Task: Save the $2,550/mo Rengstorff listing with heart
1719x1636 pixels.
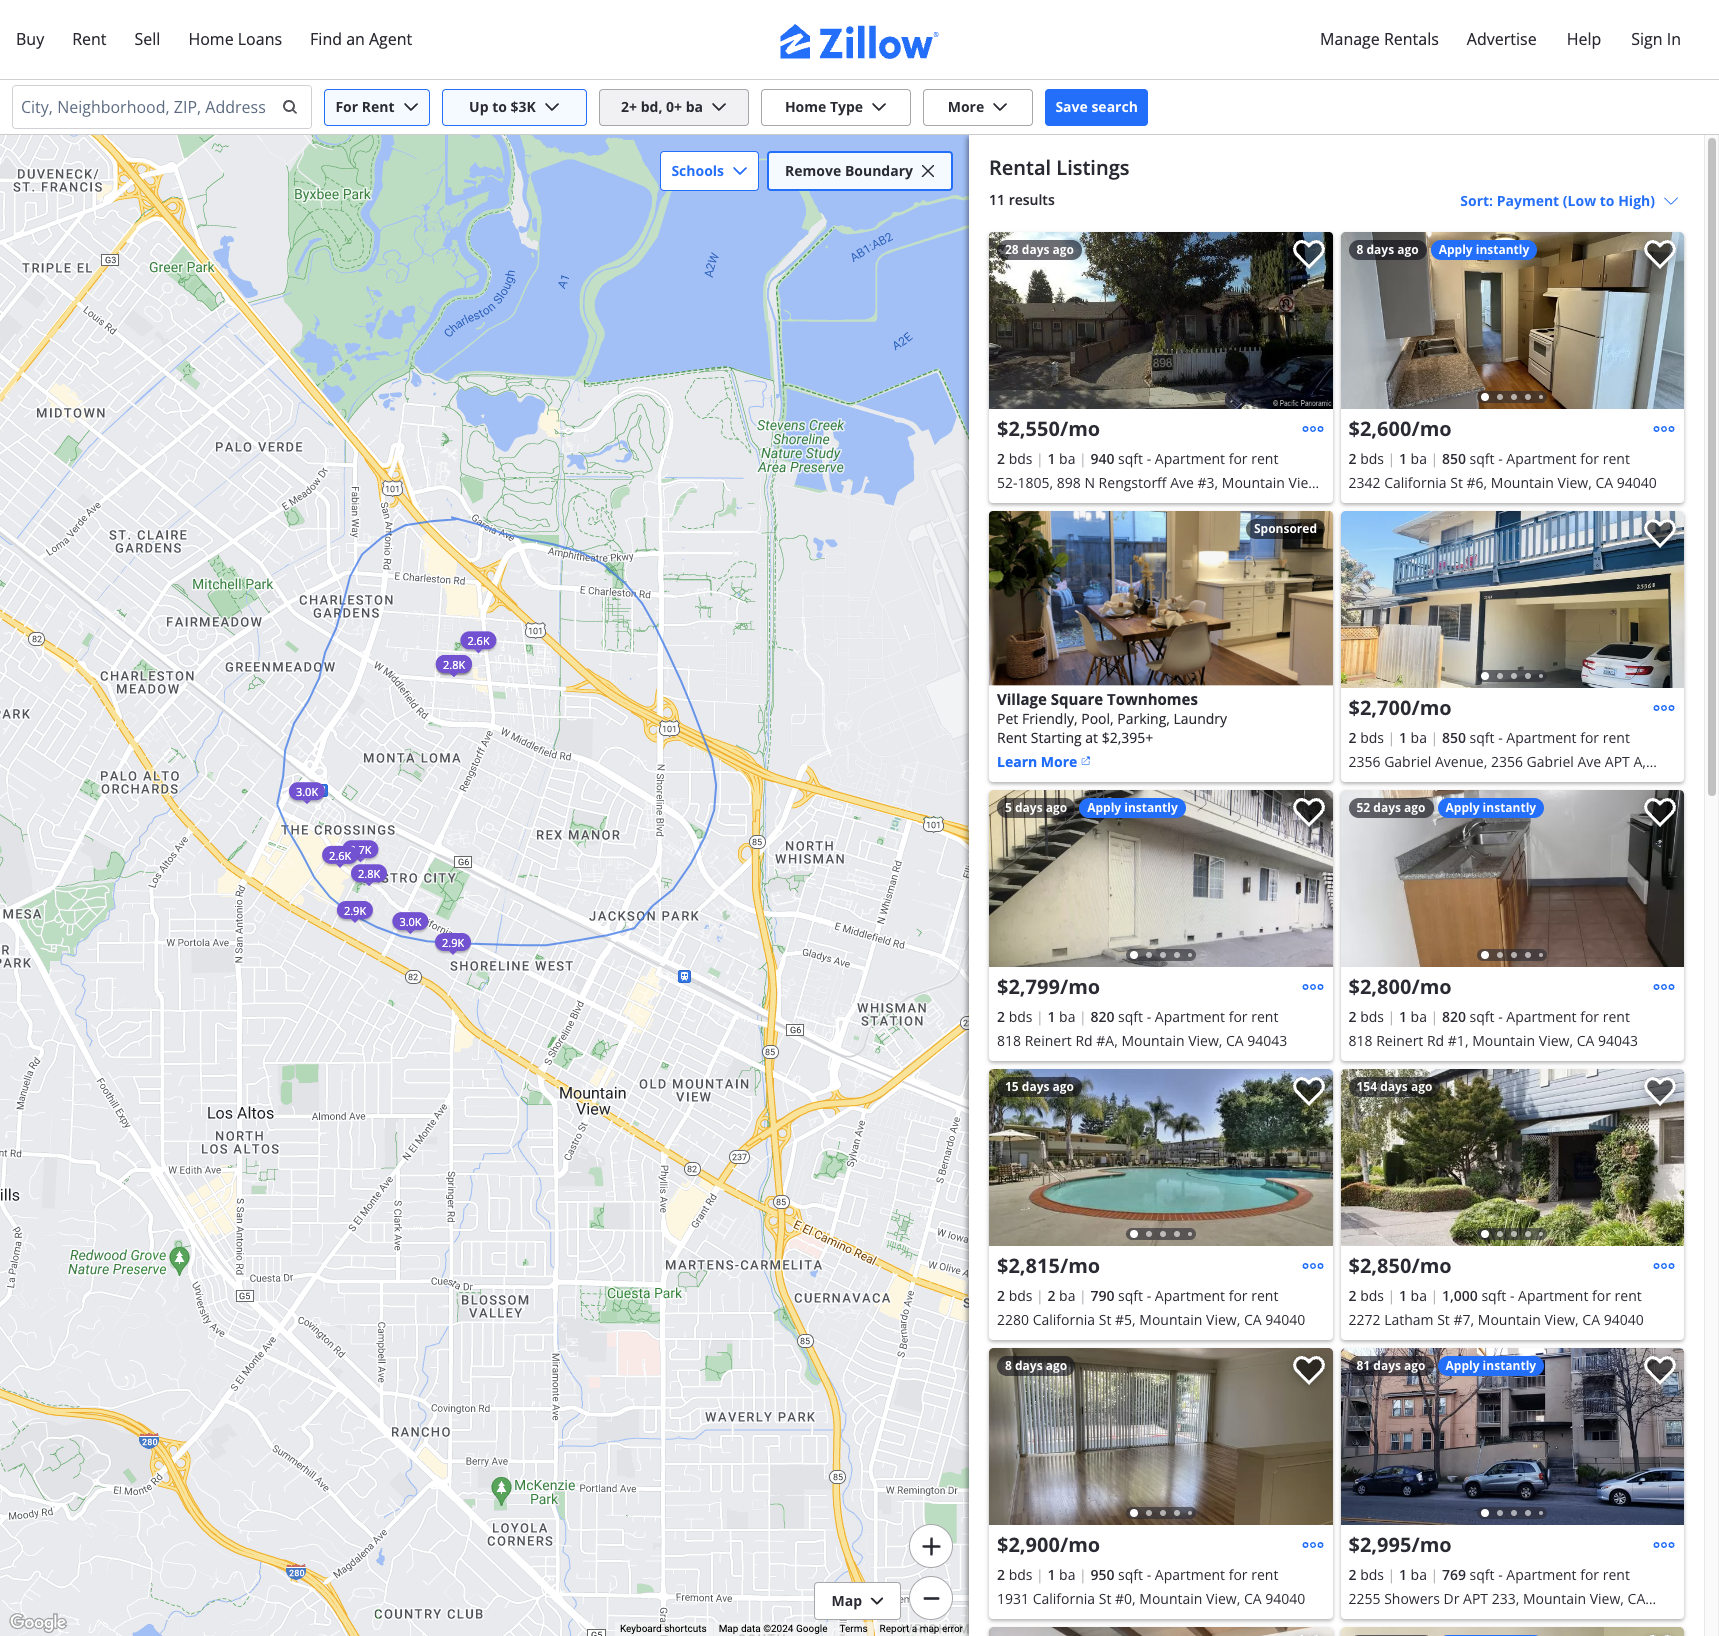Action: [x=1309, y=254]
